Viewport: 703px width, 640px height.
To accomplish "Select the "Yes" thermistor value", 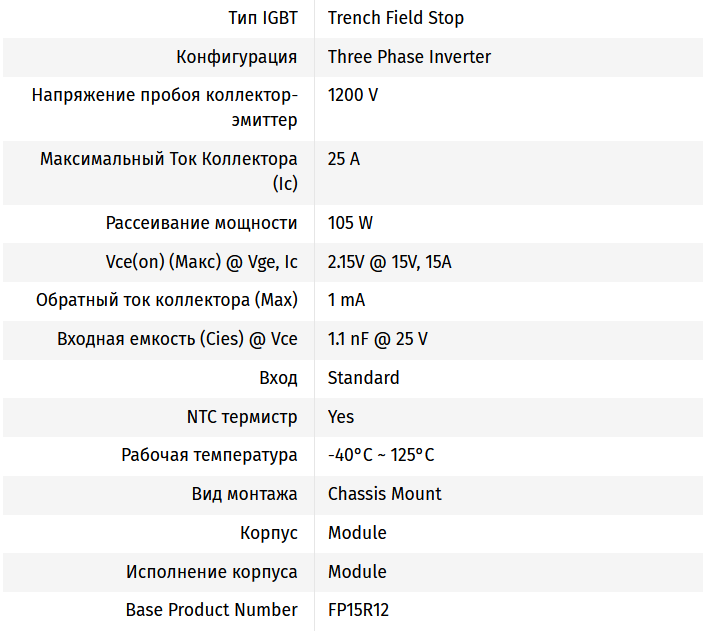I will tap(341, 417).
